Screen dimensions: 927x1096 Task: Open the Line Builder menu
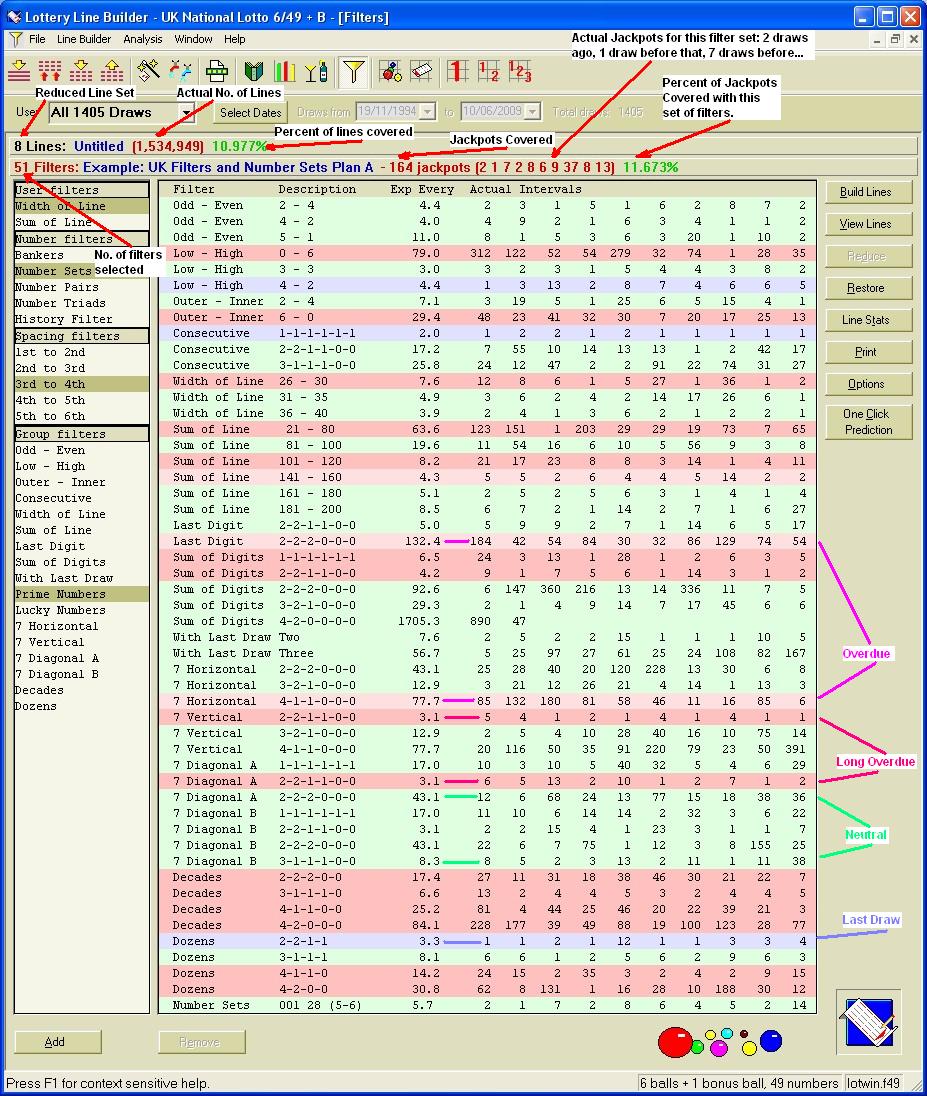click(x=84, y=39)
